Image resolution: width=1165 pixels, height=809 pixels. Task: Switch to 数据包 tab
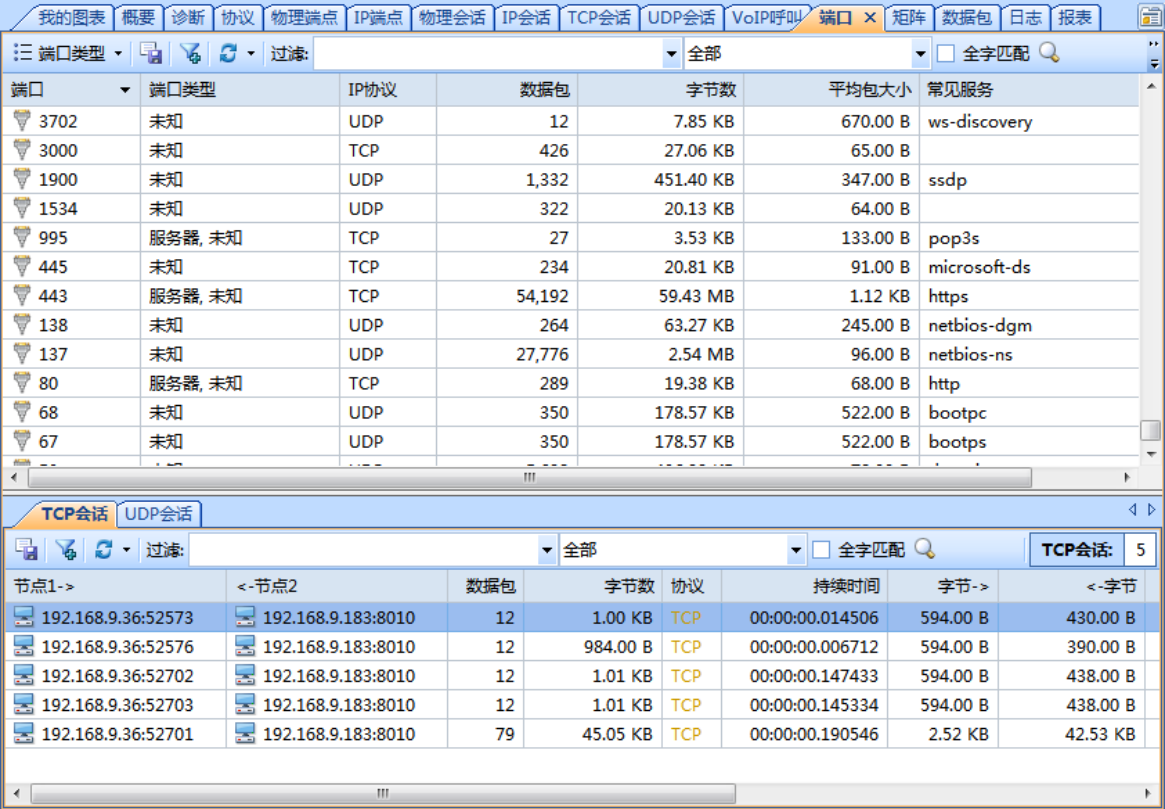[x=967, y=17]
